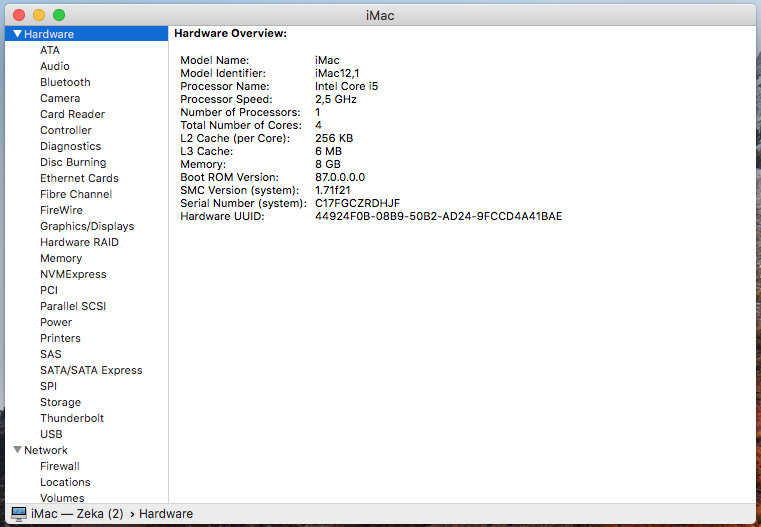Select ATA in the sidebar
Image resolution: width=761 pixels, height=527 pixels.
(50, 50)
